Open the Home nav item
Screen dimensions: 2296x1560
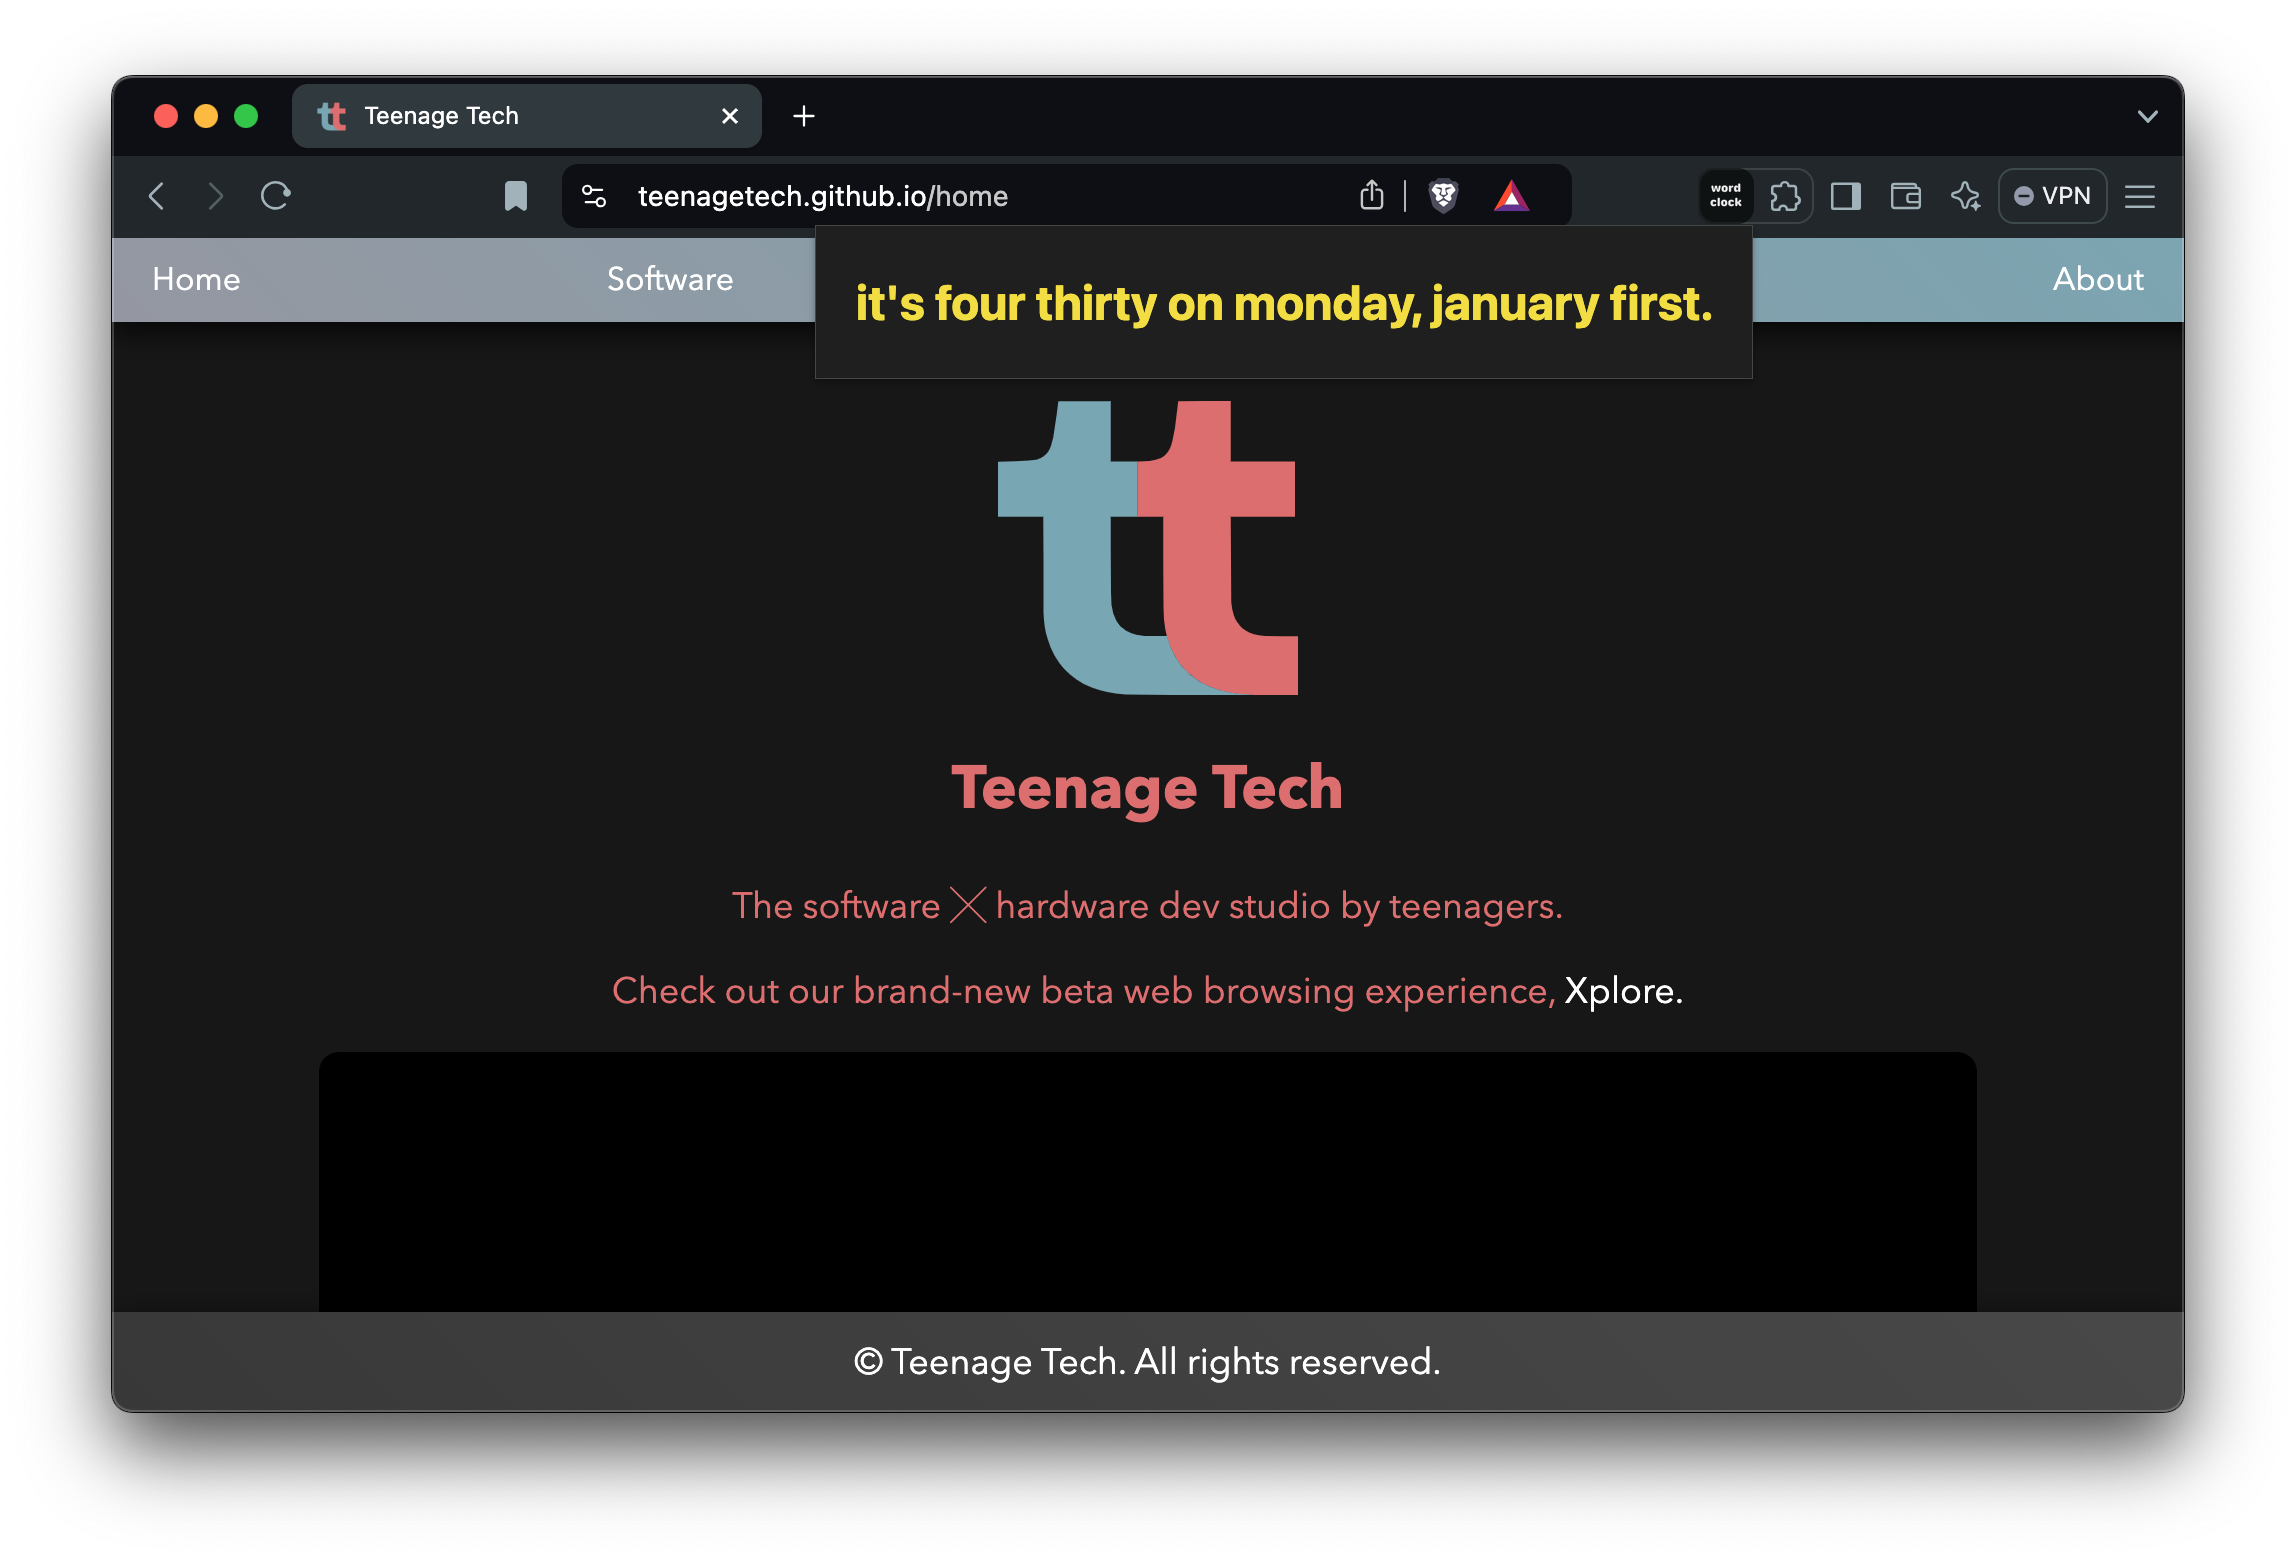click(196, 279)
